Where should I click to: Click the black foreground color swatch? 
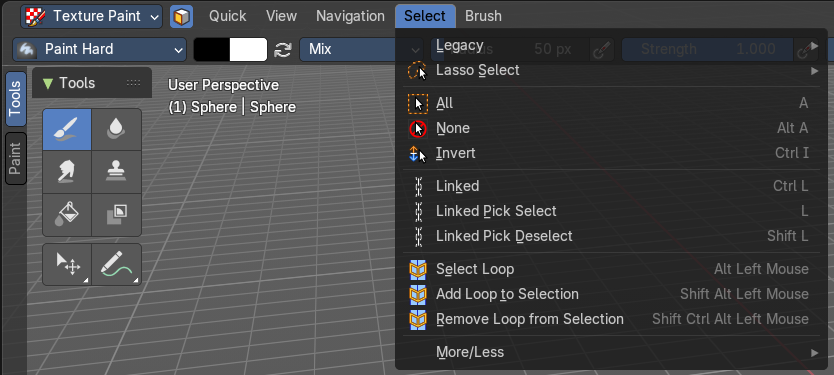click(212, 49)
